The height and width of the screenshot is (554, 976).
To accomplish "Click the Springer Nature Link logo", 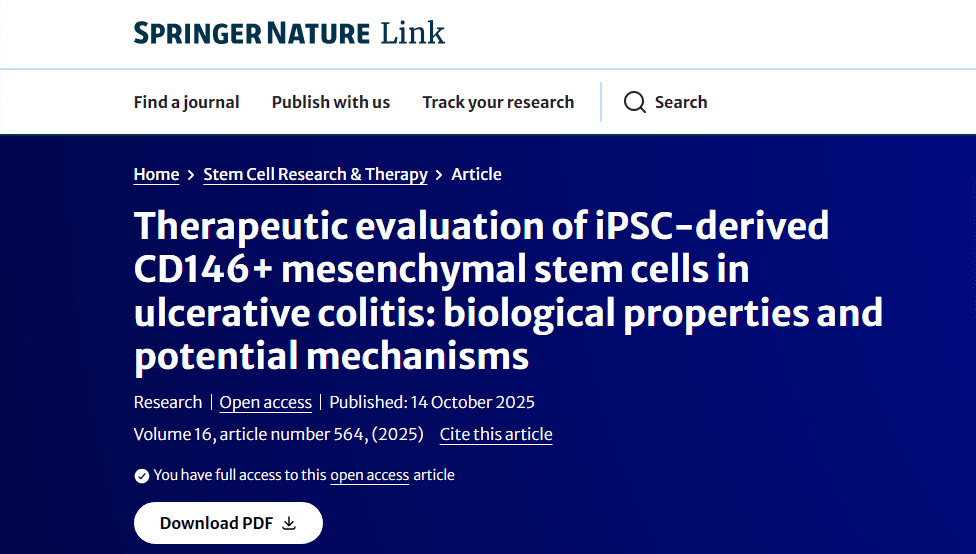I will click(289, 33).
